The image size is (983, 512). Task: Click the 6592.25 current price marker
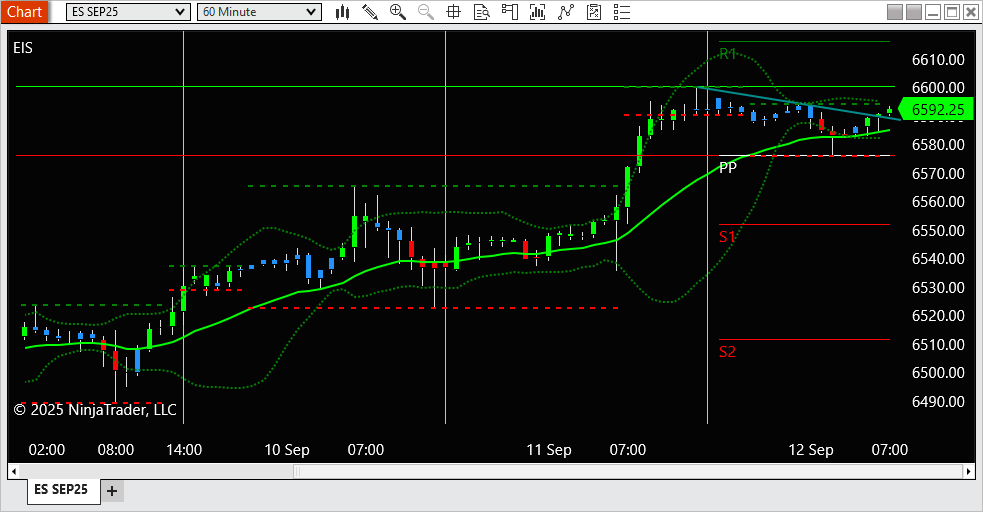tap(936, 110)
